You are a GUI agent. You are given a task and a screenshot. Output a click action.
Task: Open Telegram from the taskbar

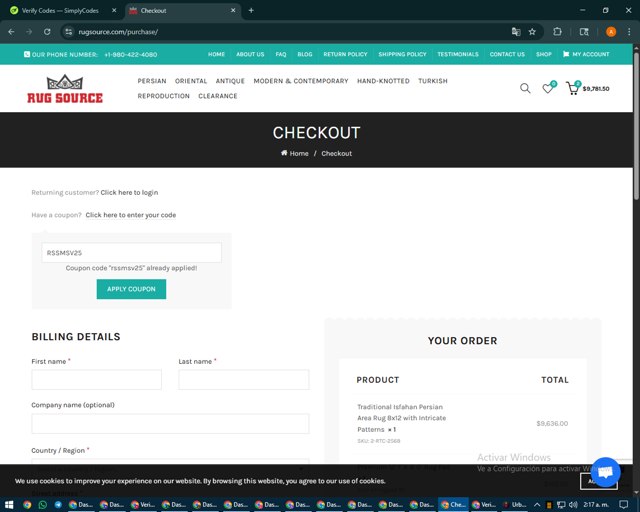(58, 505)
